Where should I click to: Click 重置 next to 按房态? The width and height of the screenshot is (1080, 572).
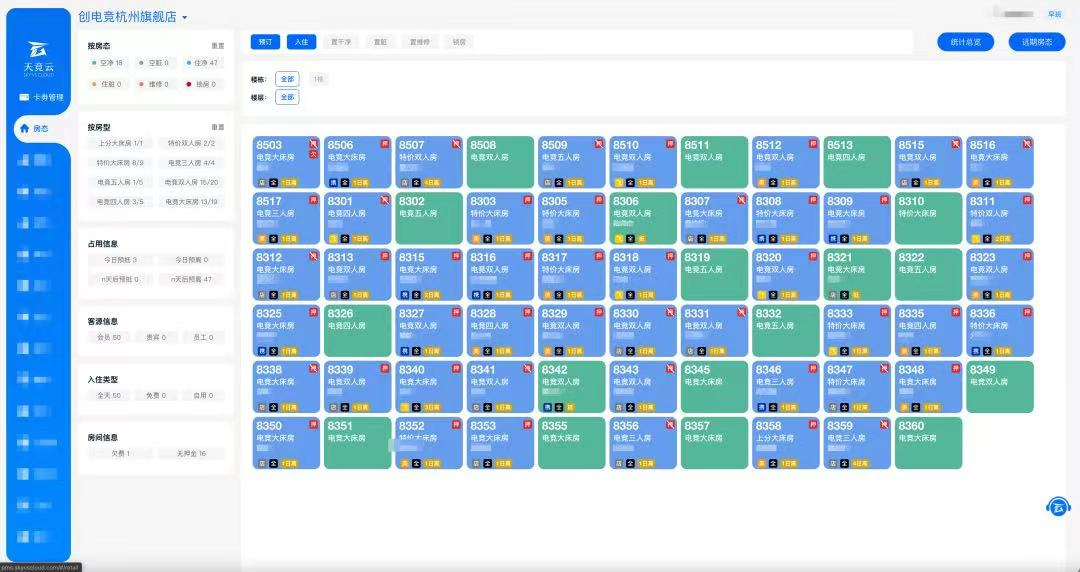[218, 46]
